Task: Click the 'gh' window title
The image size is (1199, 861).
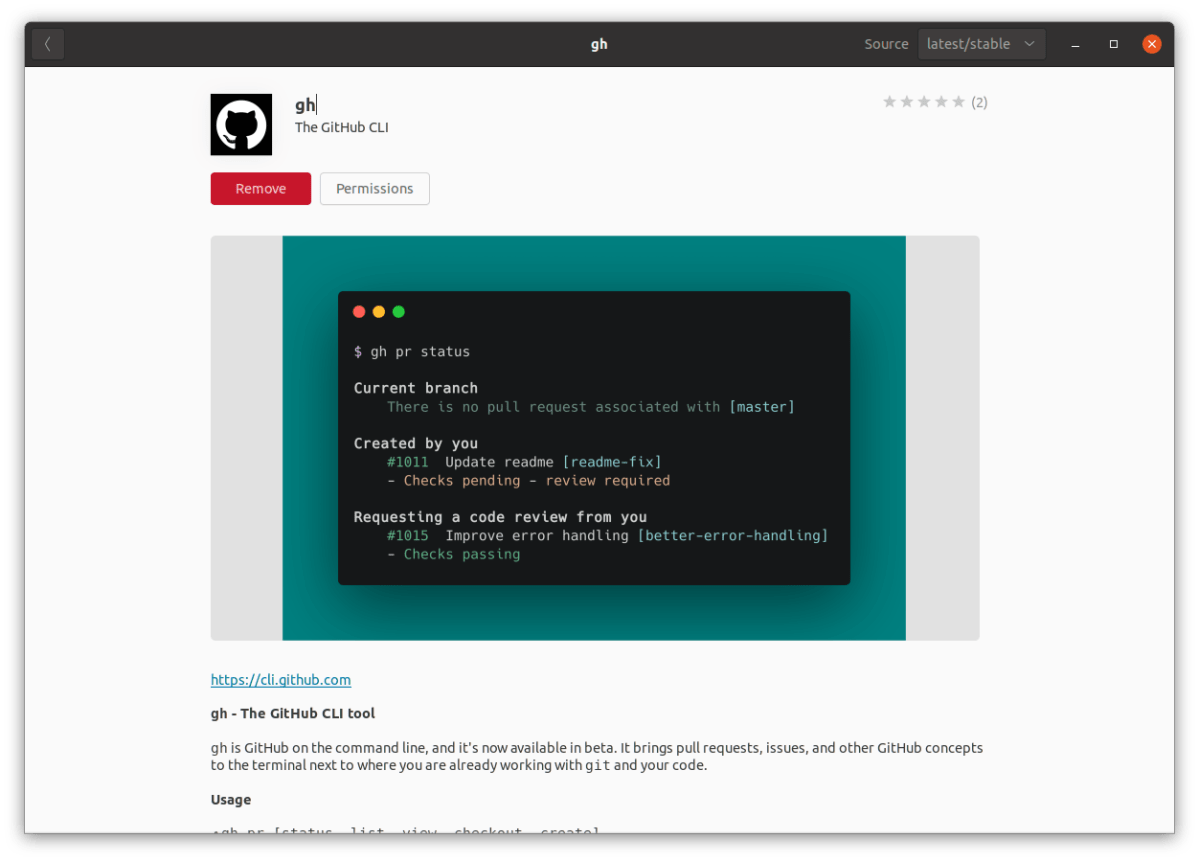Action: (599, 44)
